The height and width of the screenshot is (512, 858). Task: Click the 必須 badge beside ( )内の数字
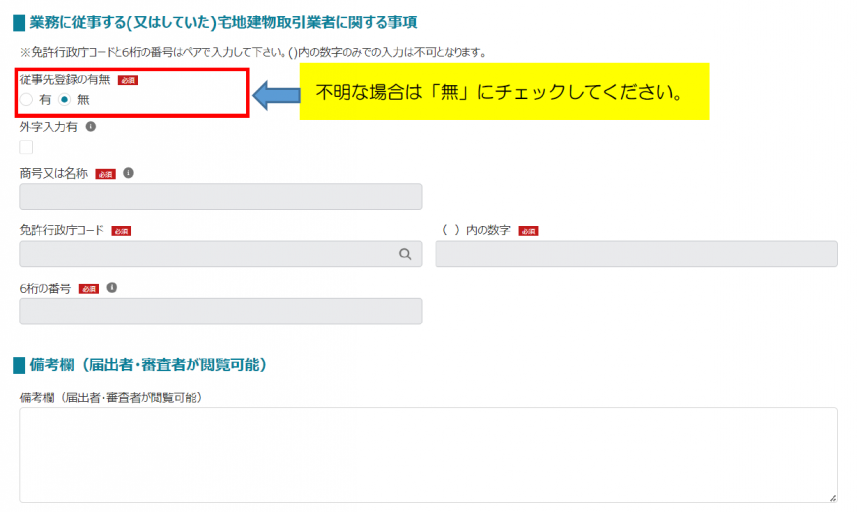pyautogui.click(x=528, y=231)
